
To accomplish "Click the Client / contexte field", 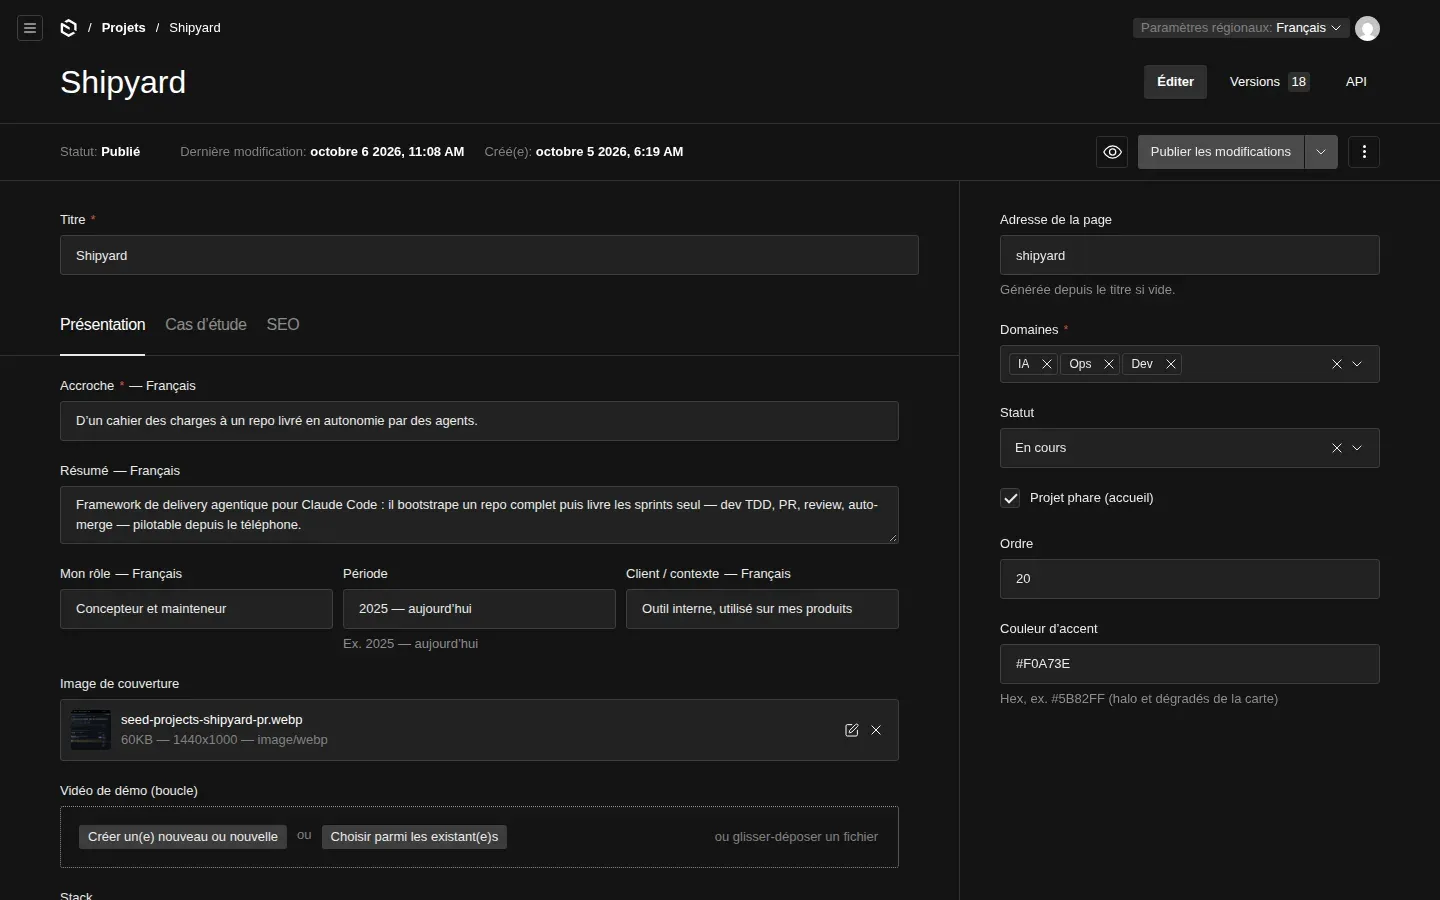I will tap(762, 609).
